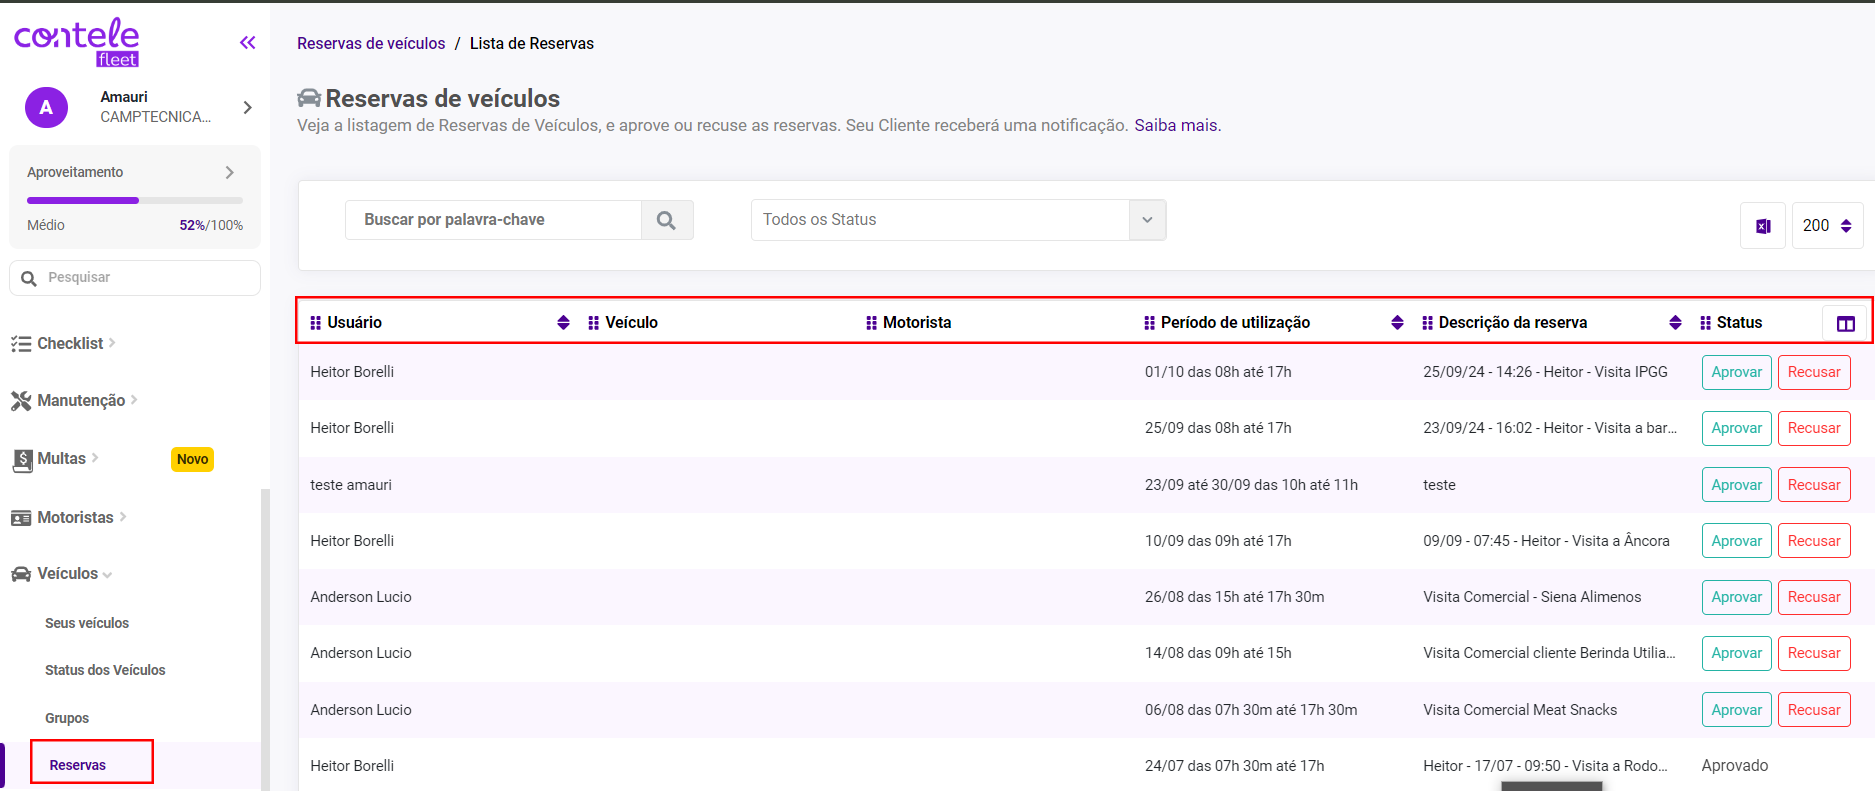Select Status dos Veículos submenu item
This screenshot has height=791, width=1875.
(x=105, y=670)
